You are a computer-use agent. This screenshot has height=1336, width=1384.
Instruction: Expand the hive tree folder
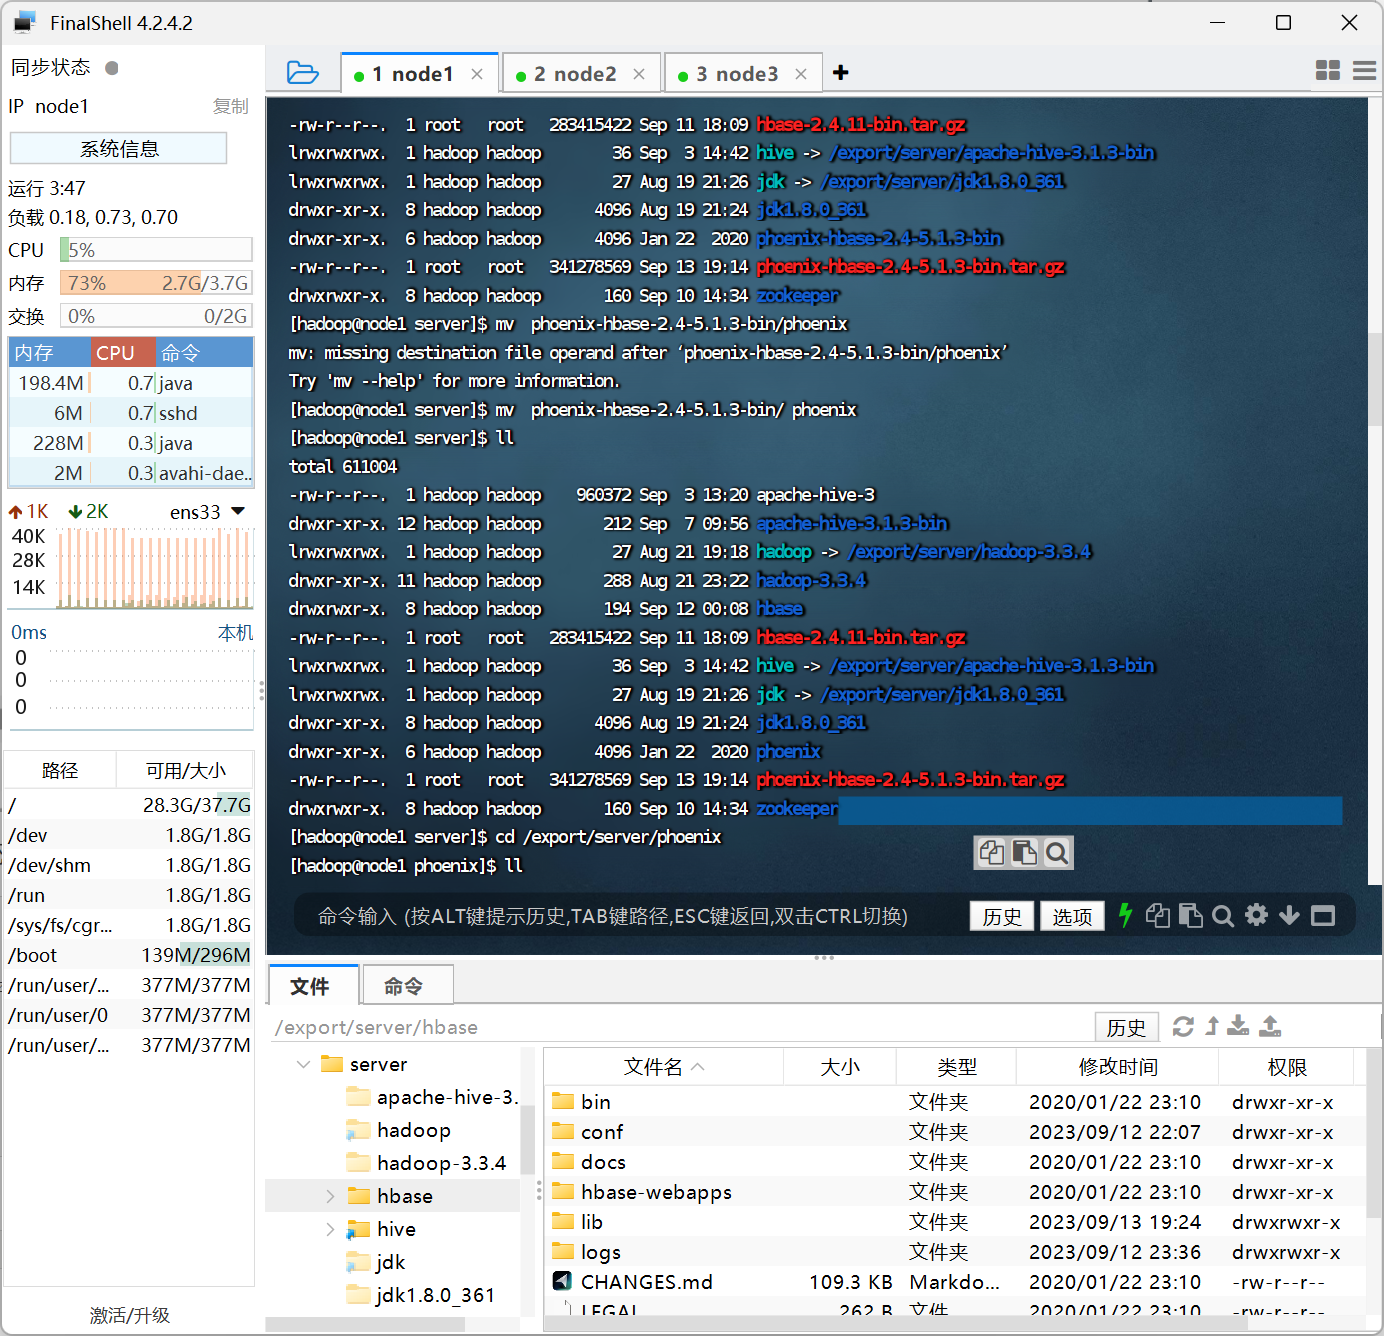[x=330, y=1229]
